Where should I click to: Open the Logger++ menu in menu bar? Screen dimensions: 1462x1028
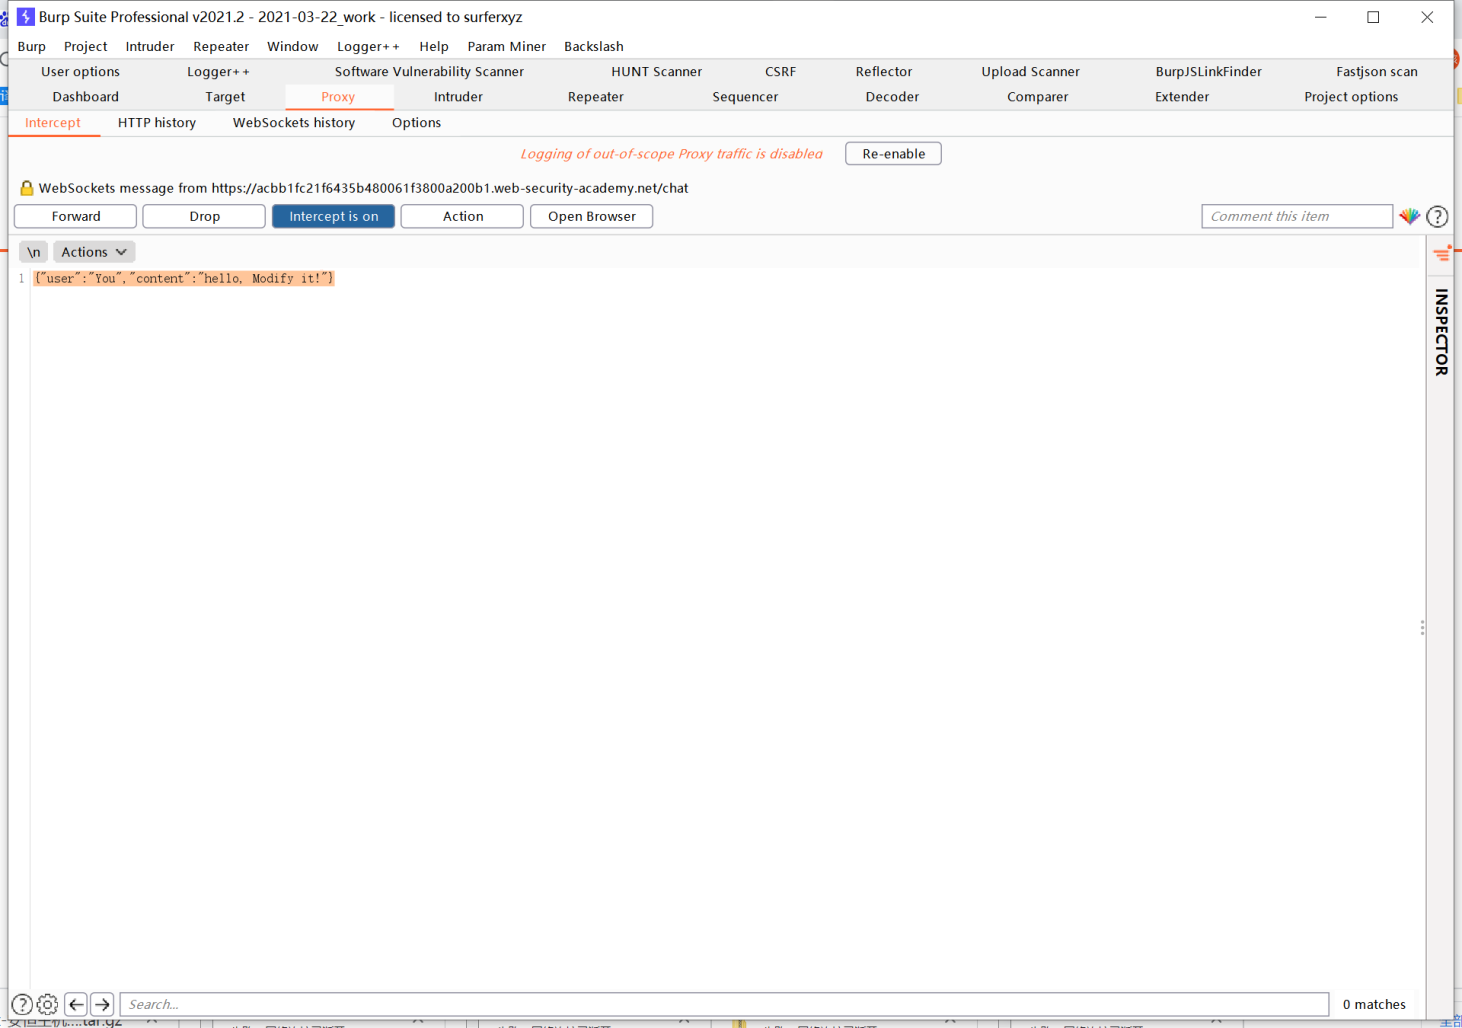pos(368,46)
